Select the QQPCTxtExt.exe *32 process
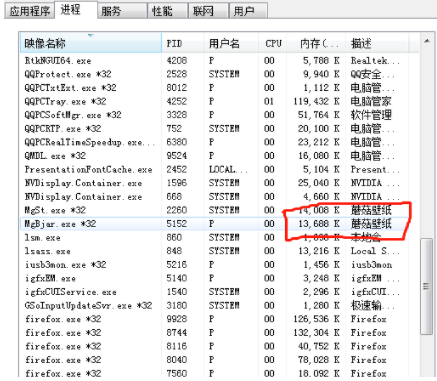This screenshot has height=381, width=437. tap(214, 88)
